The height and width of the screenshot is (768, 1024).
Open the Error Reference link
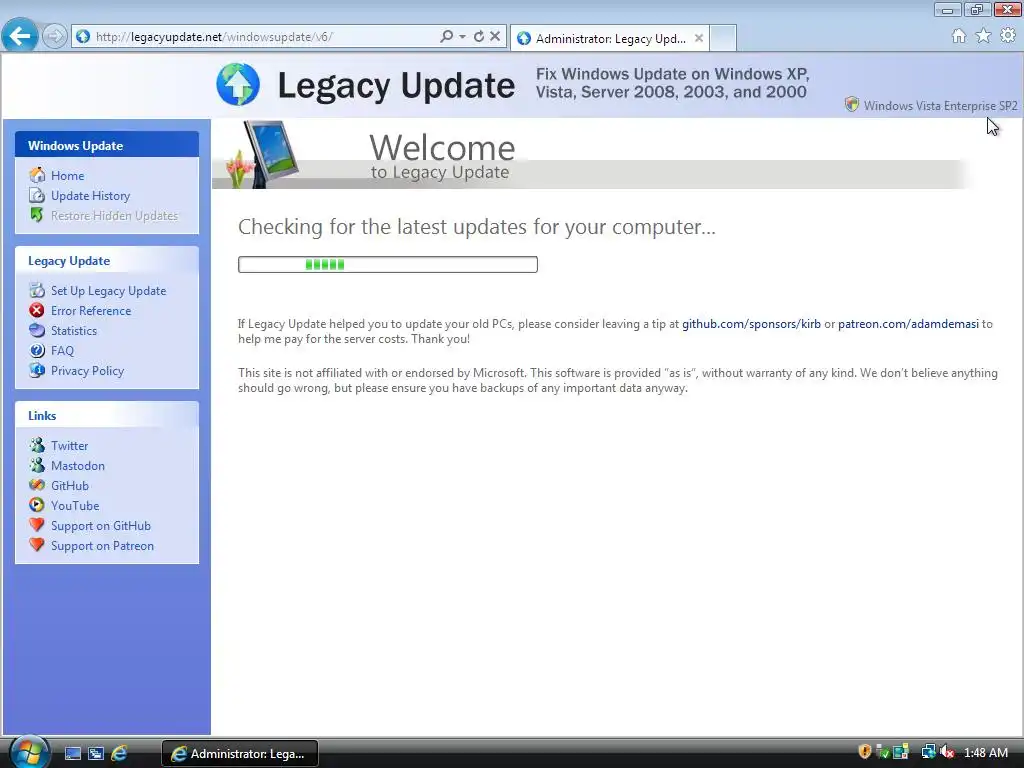(91, 311)
